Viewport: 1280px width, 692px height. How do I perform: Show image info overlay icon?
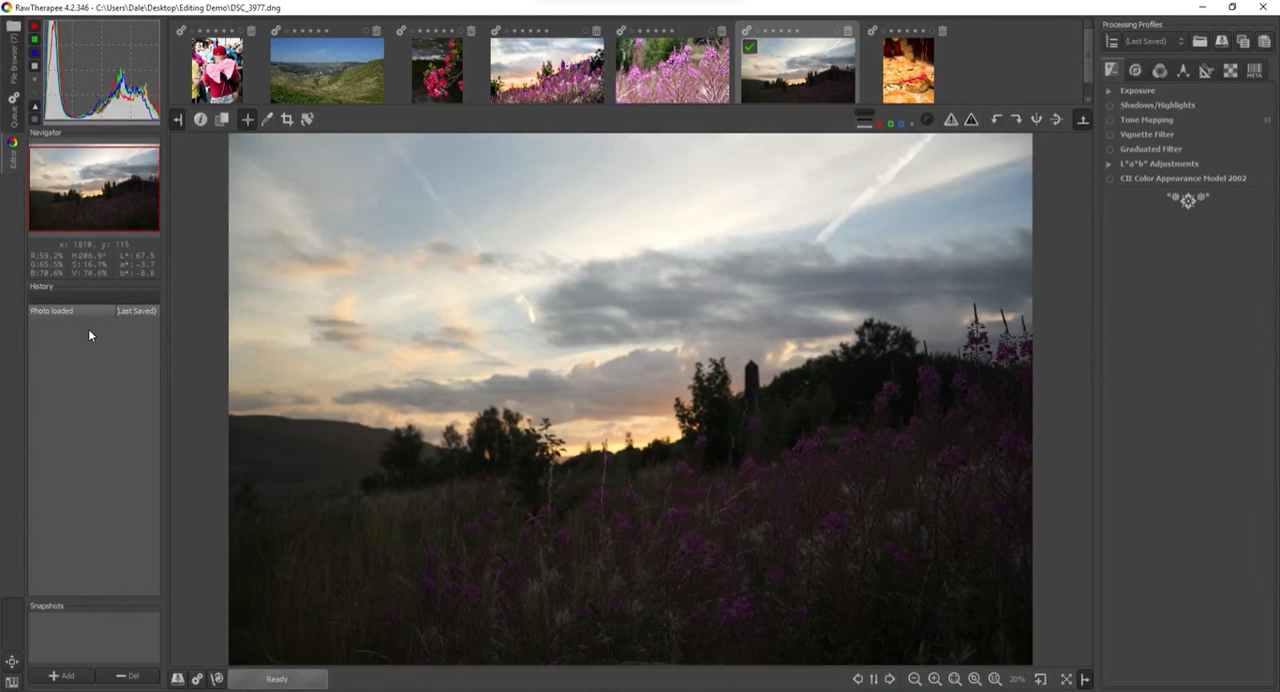click(x=200, y=119)
